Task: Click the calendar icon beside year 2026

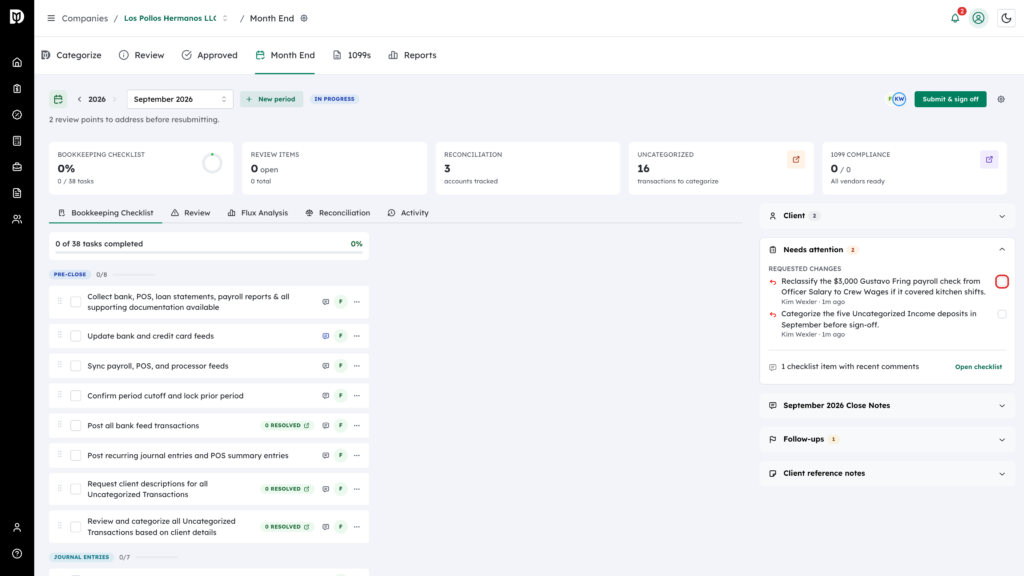Action: 58,99
